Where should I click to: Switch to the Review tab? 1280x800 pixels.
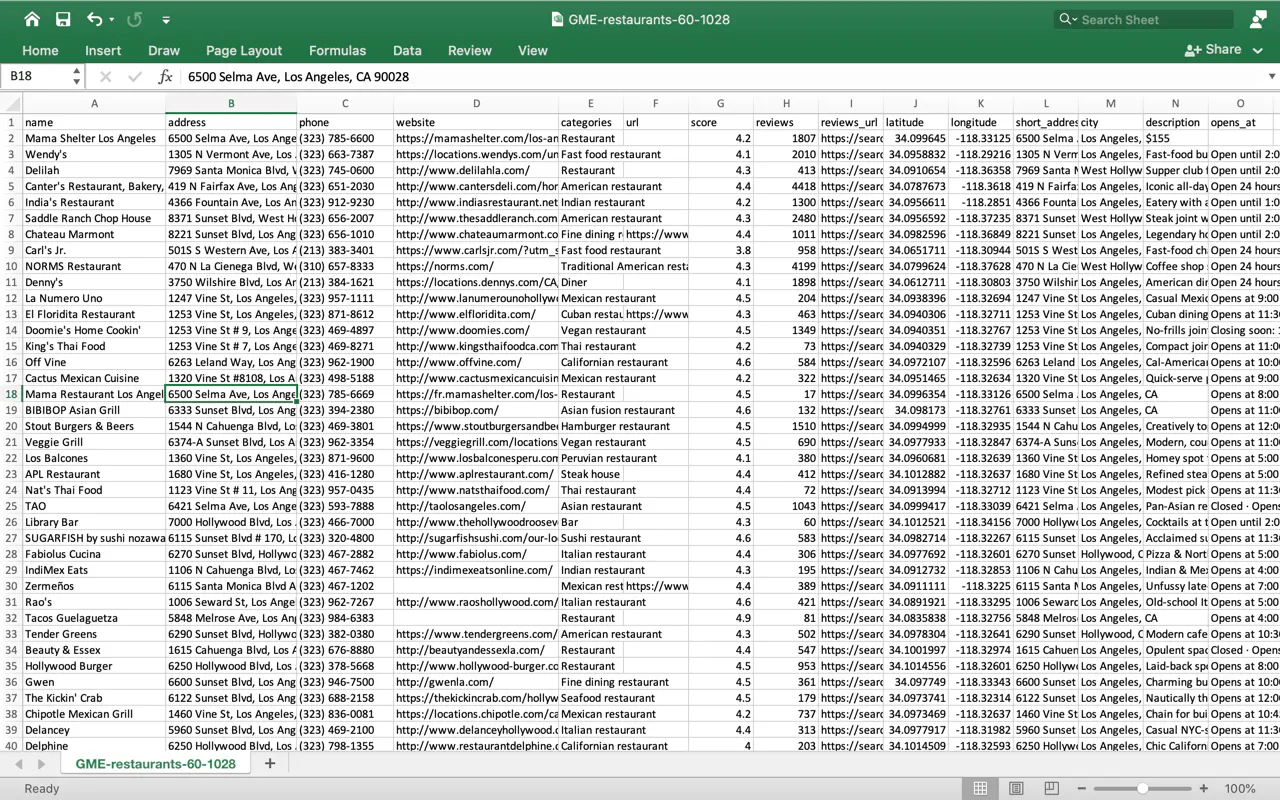[469, 51]
